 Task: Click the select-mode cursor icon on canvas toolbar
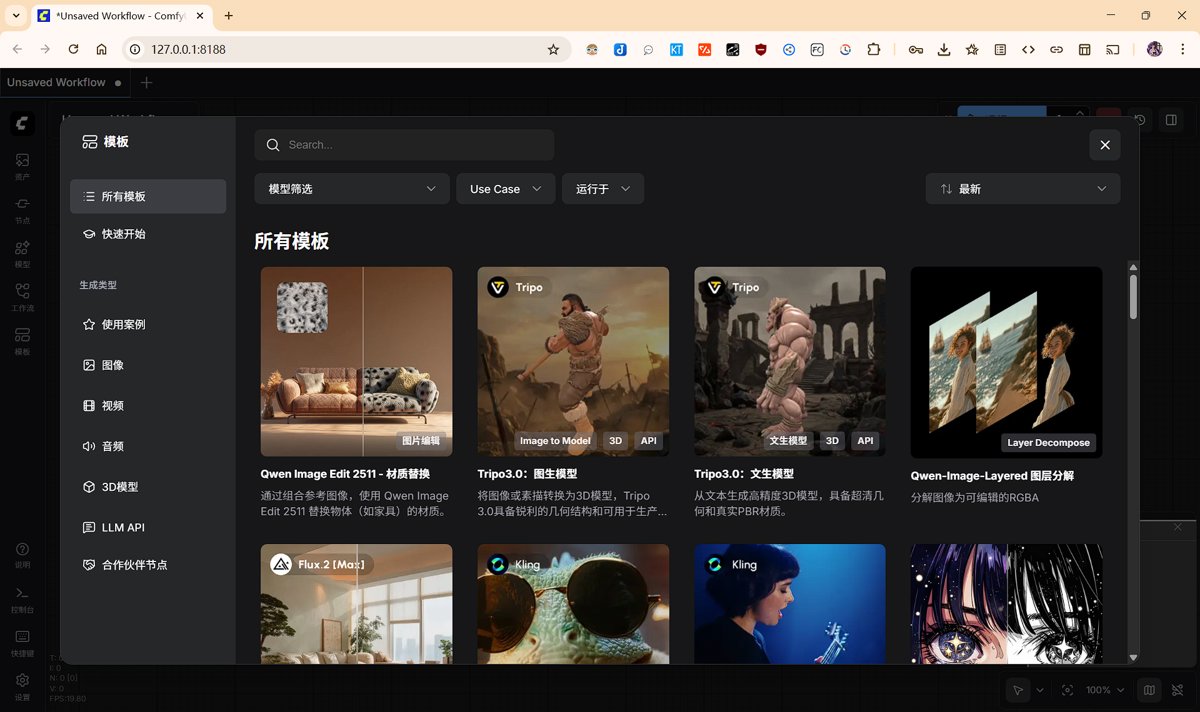(1017, 690)
